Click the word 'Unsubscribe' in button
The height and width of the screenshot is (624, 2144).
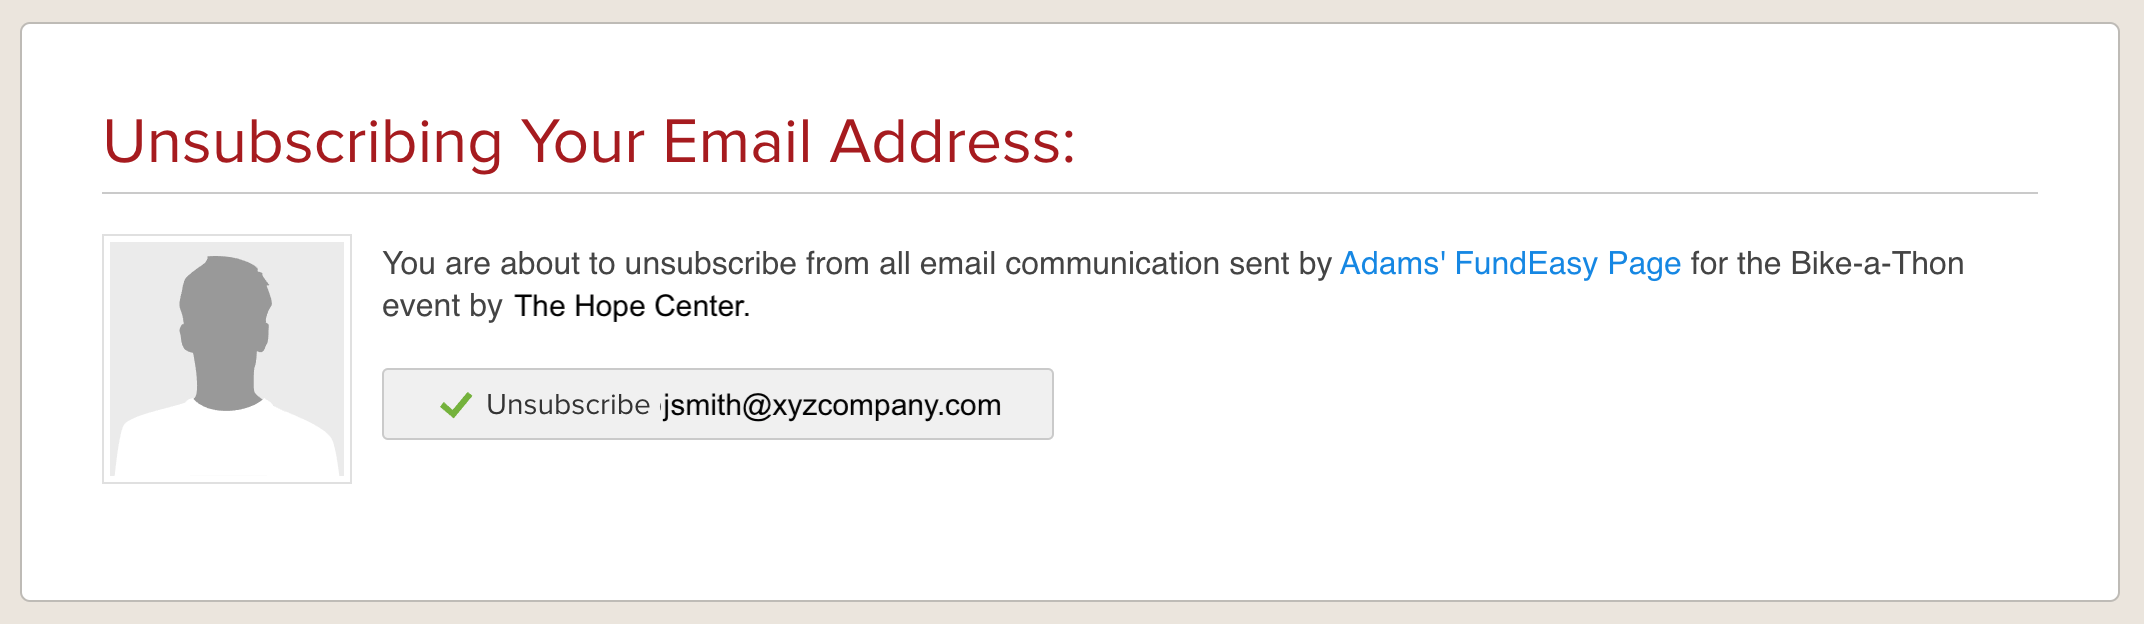568,405
